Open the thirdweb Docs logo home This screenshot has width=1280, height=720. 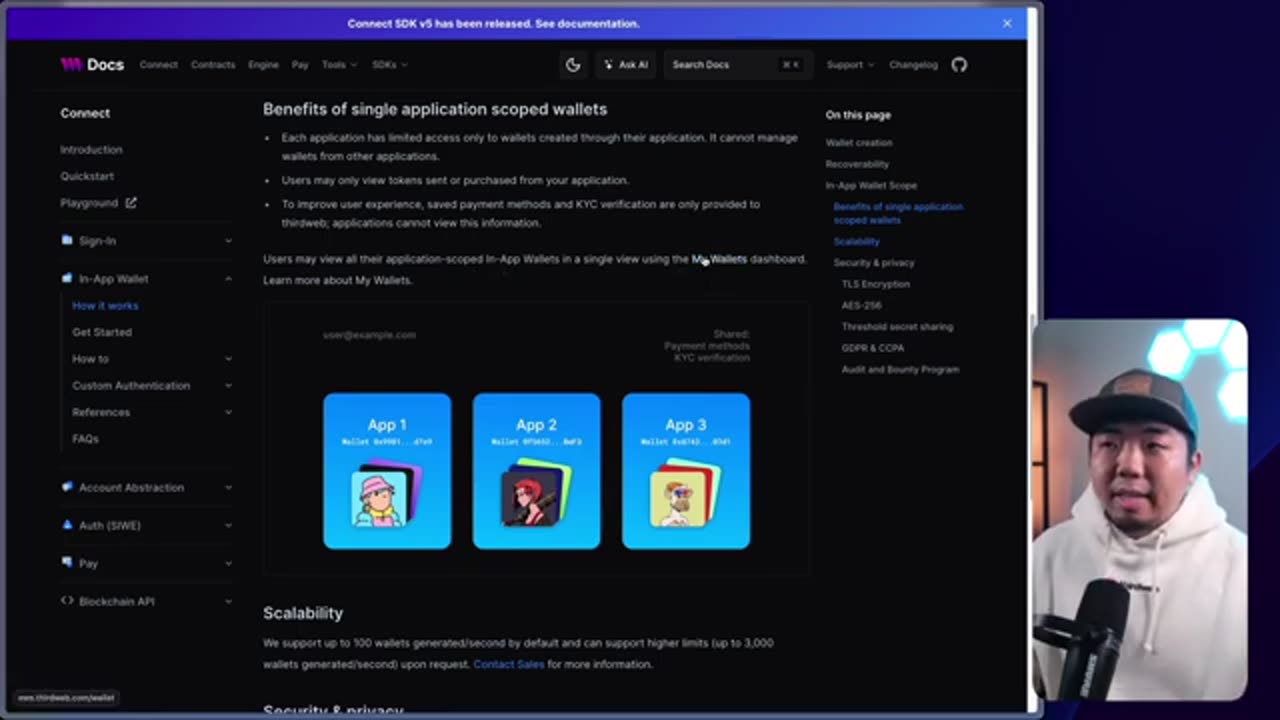(92, 64)
